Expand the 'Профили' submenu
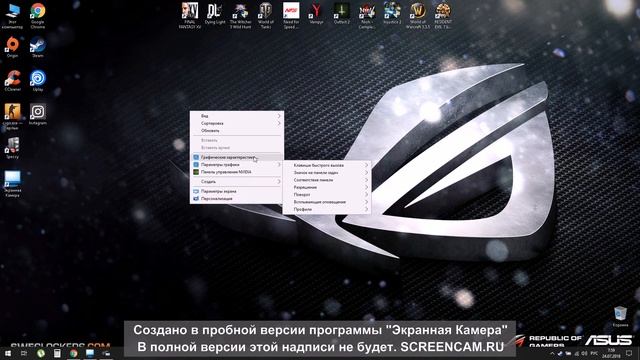Viewport: 640px width, 360px height. pos(327,209)
